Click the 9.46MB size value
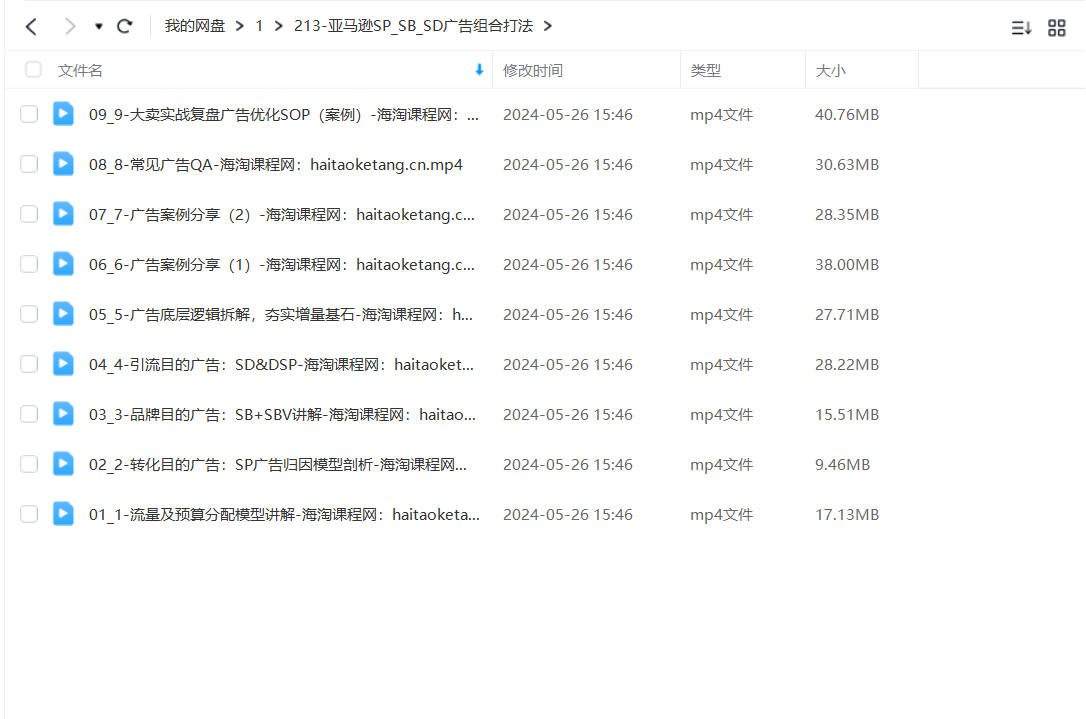The image size is (1086, 719). [842, 465]
